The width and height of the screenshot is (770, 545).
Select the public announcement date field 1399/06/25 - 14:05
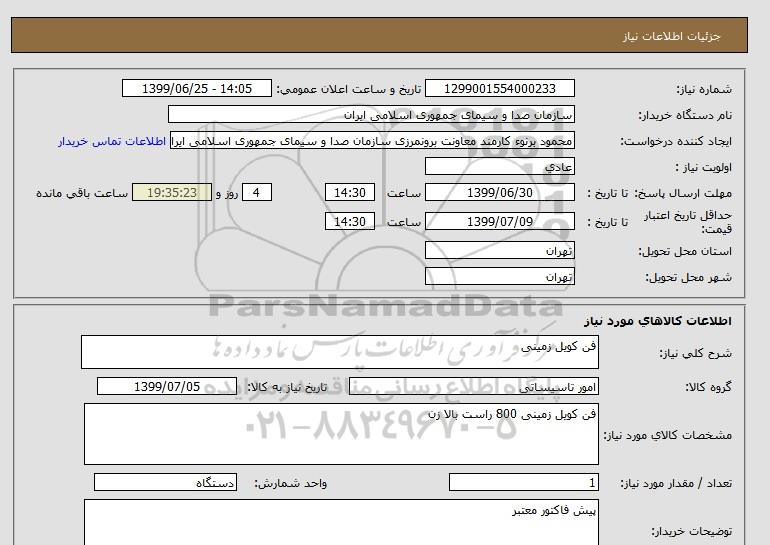[x=196, y=89]
